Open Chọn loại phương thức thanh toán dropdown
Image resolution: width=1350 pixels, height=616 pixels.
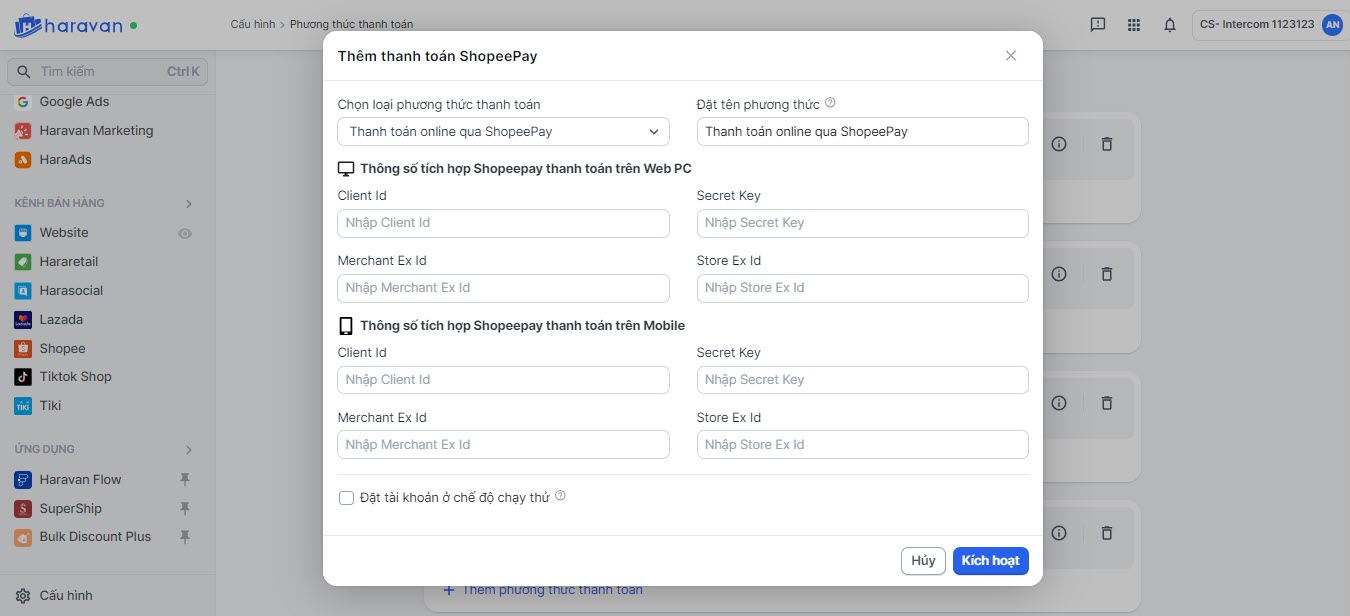pos(503,132)
